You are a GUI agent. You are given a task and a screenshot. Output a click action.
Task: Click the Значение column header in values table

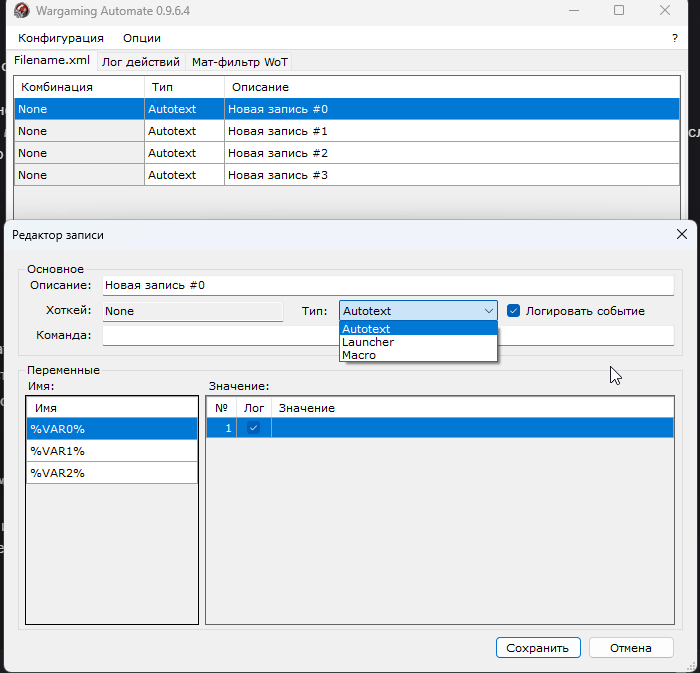[472, 408]
